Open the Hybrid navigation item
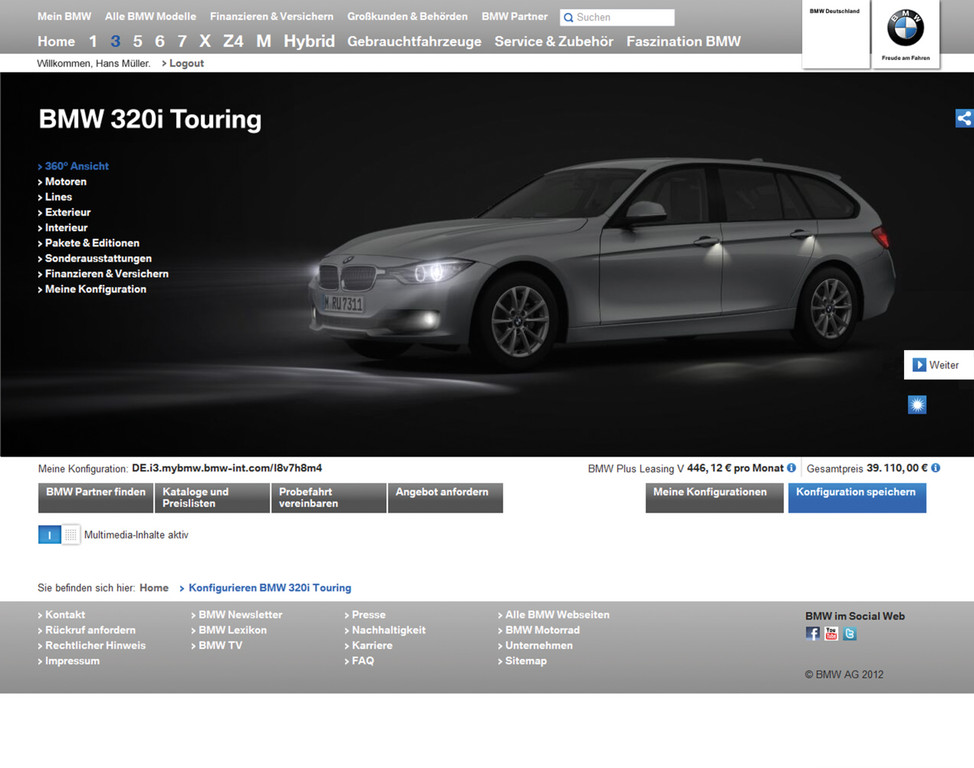The height and width of the screenshot is (768, 974). click(x=309, y=42)
